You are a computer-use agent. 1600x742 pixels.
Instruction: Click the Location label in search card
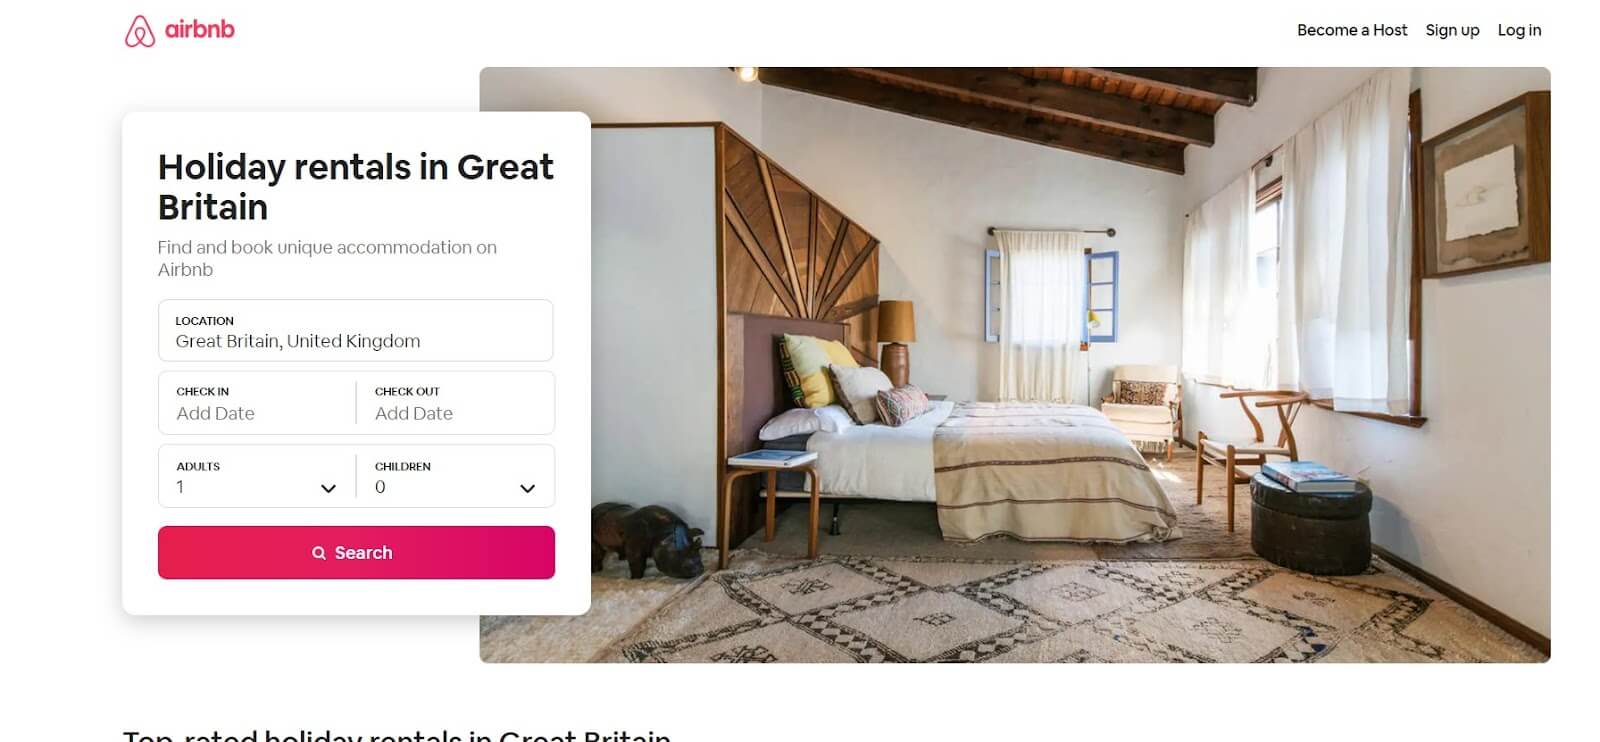click(204, 321)
